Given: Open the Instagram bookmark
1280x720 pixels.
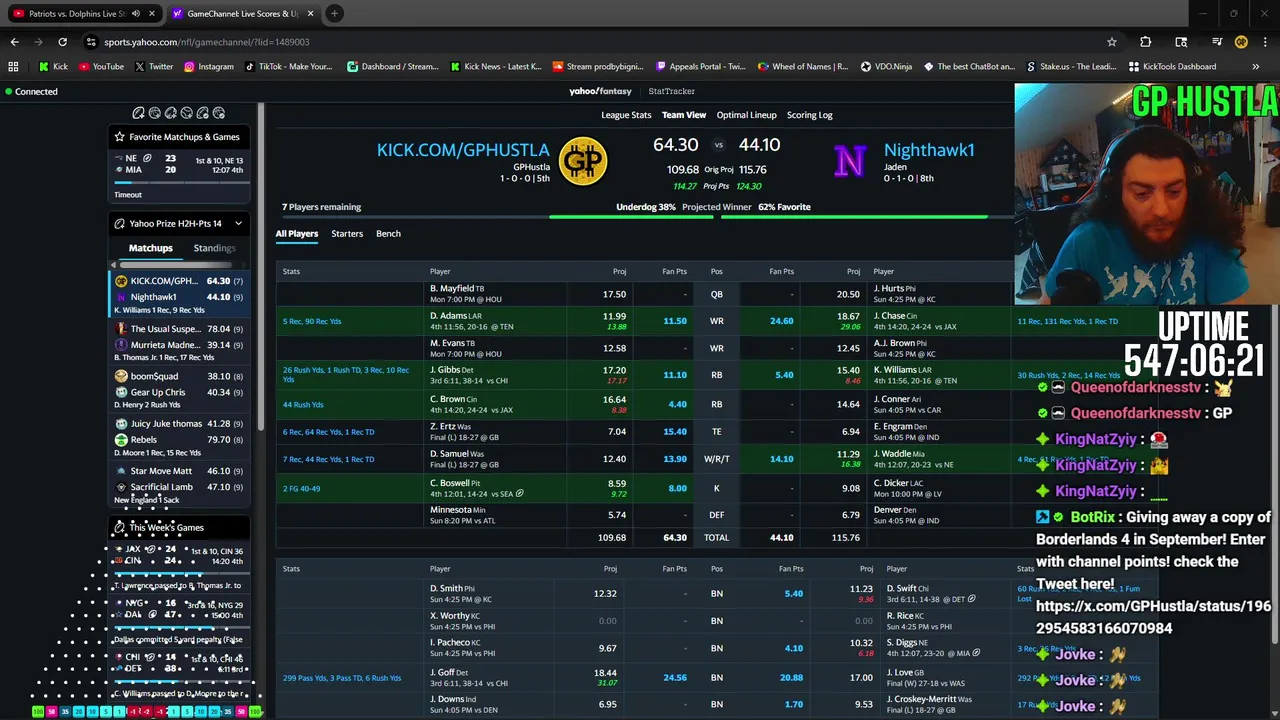Looking at the screenshot, I should click(208, 67).
